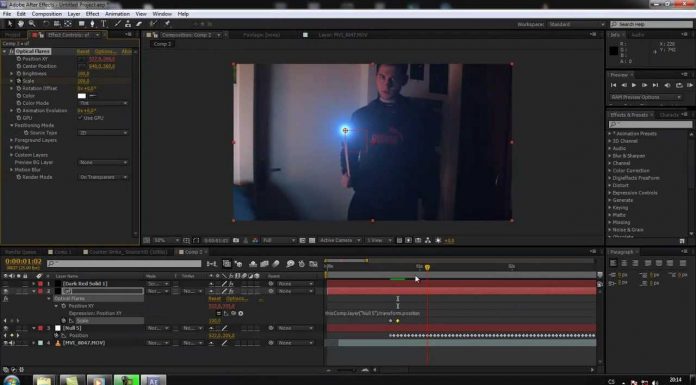The width and height of the screenshot is (696, 385).
Task: Click the current time indicator marker
Action: [427, 267]
